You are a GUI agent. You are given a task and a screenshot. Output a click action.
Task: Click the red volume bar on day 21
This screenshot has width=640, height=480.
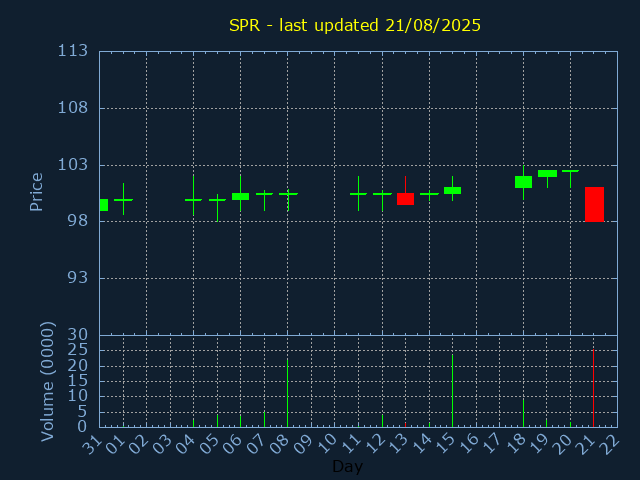point(593,388)
